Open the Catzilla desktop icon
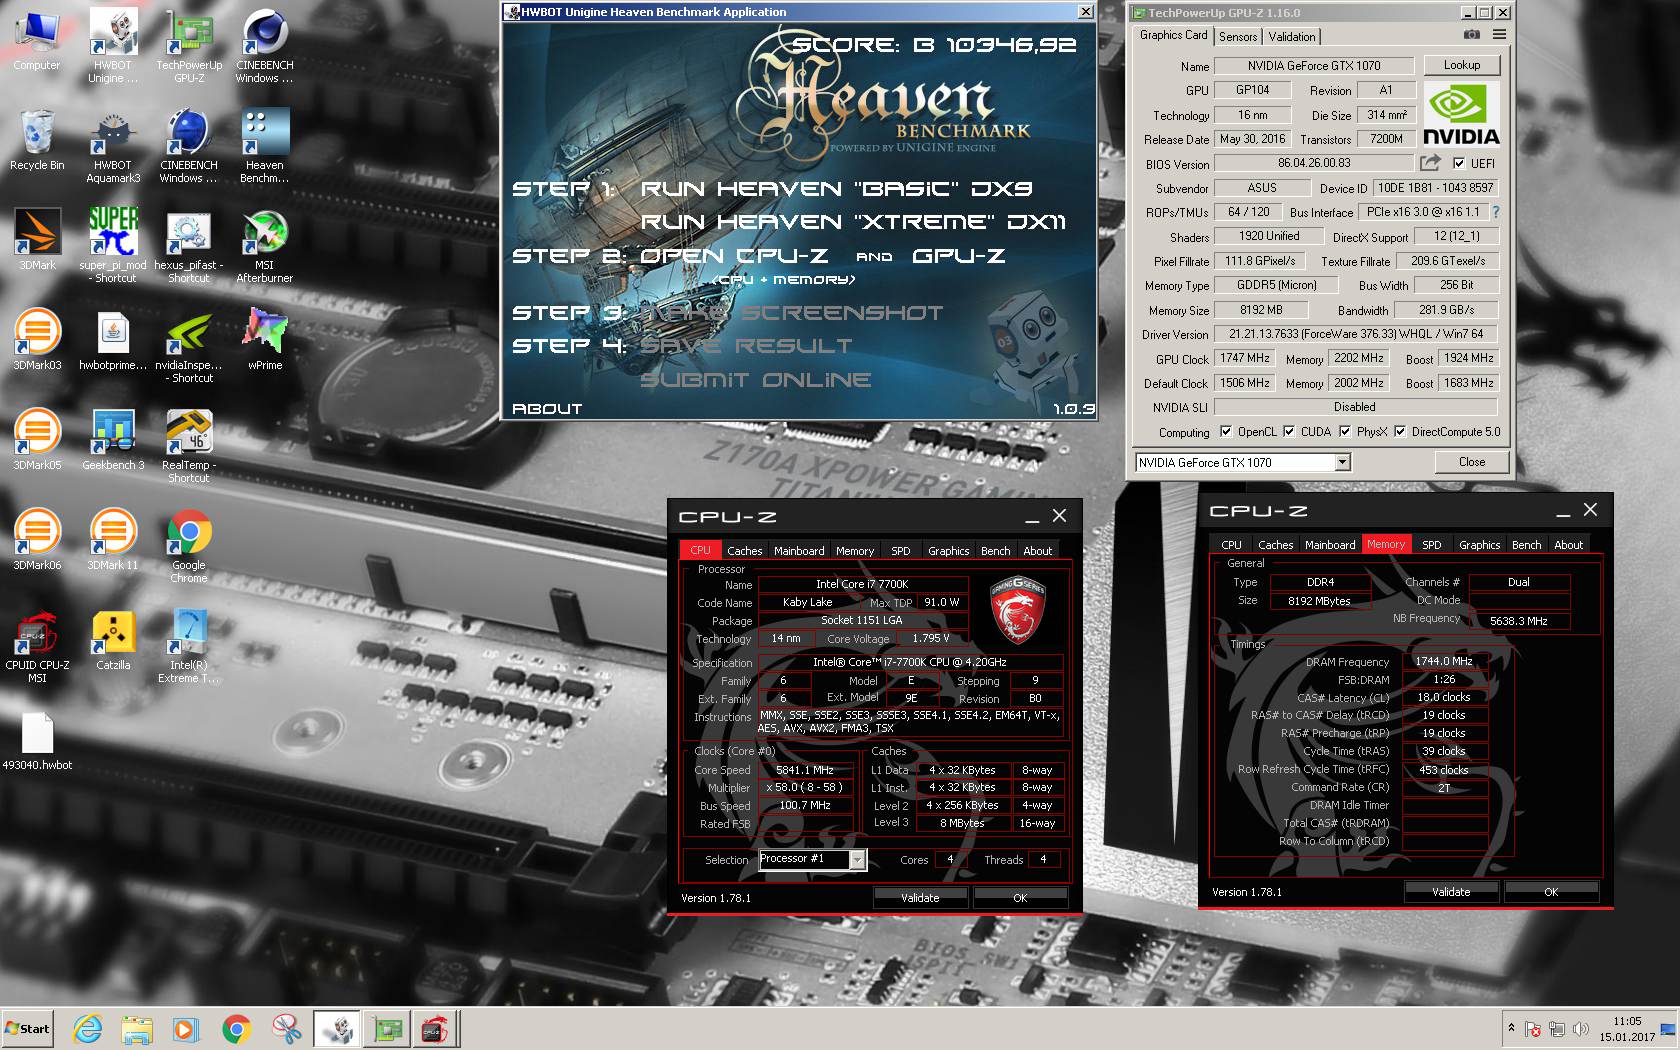Image resolution: width=1680 pixels, height=1050 pixels. coord(113,640)
